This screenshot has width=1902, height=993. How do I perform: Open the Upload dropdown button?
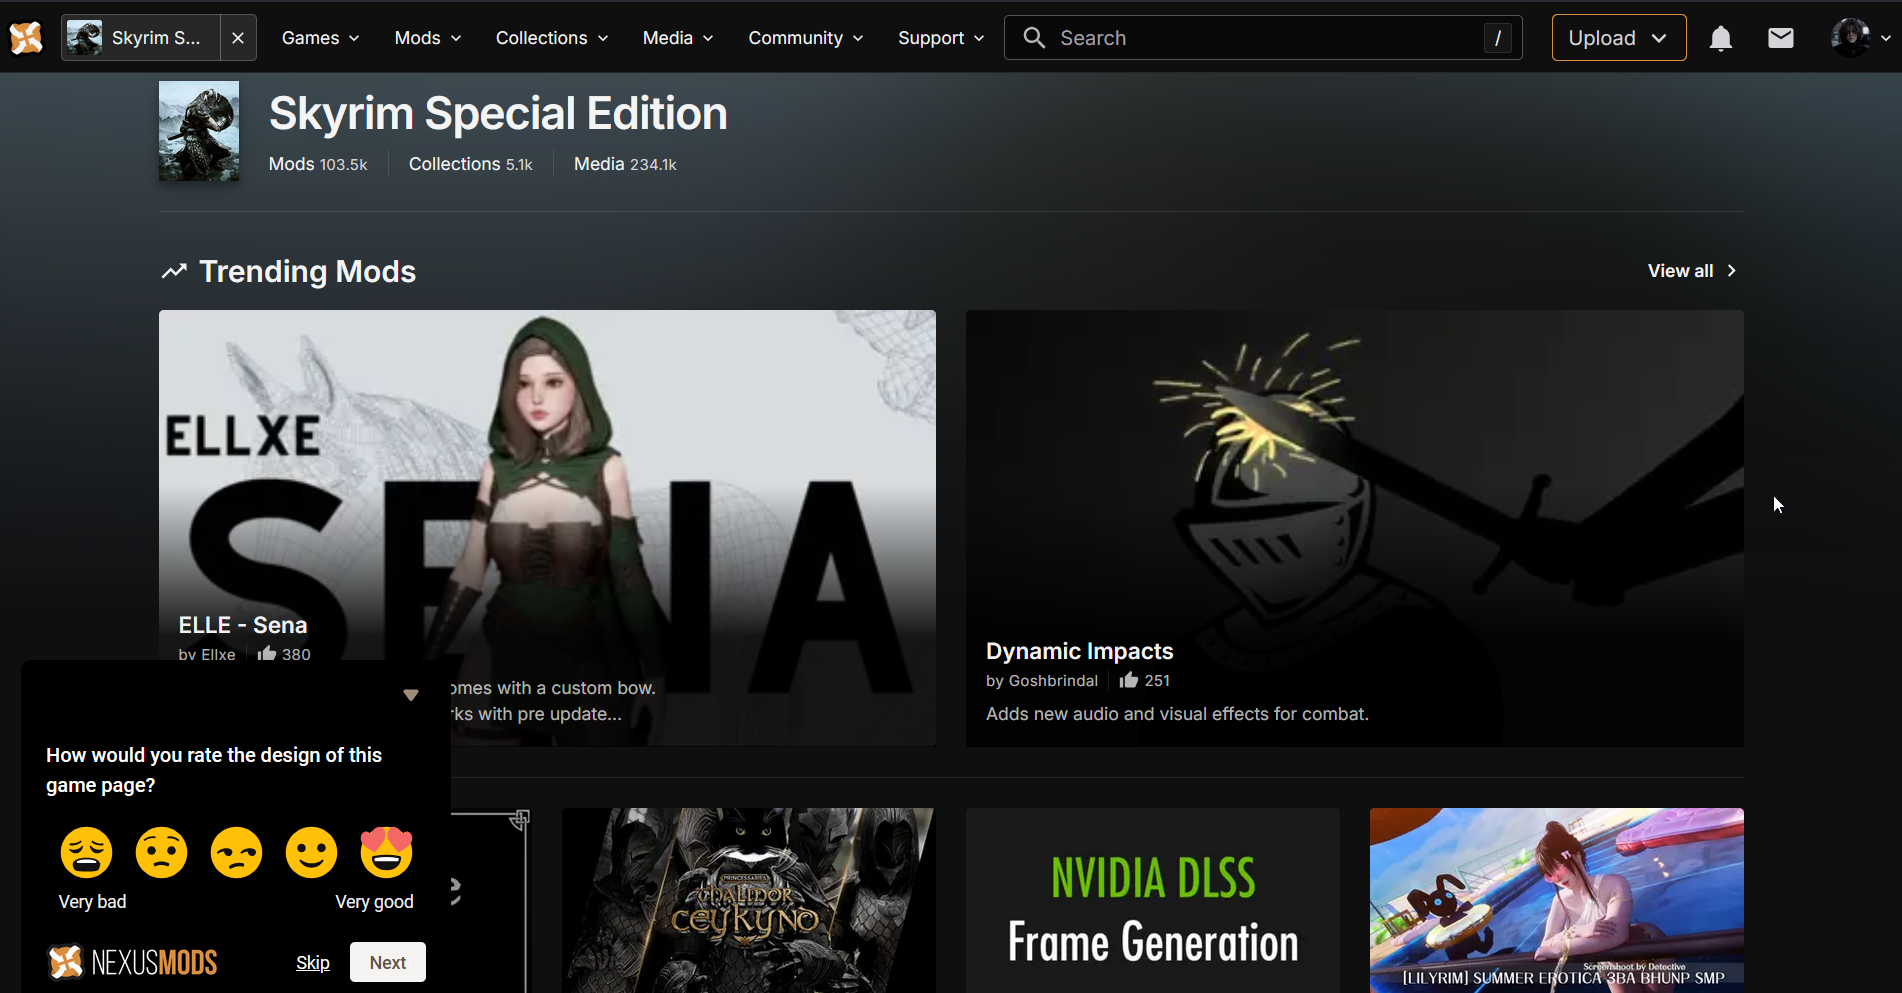1619,38
